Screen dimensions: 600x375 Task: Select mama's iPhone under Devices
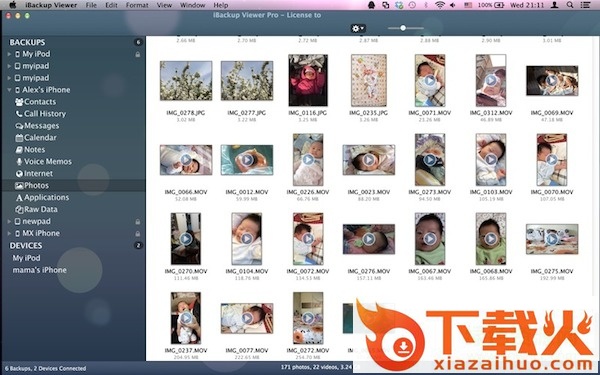(x=39, y=270)
